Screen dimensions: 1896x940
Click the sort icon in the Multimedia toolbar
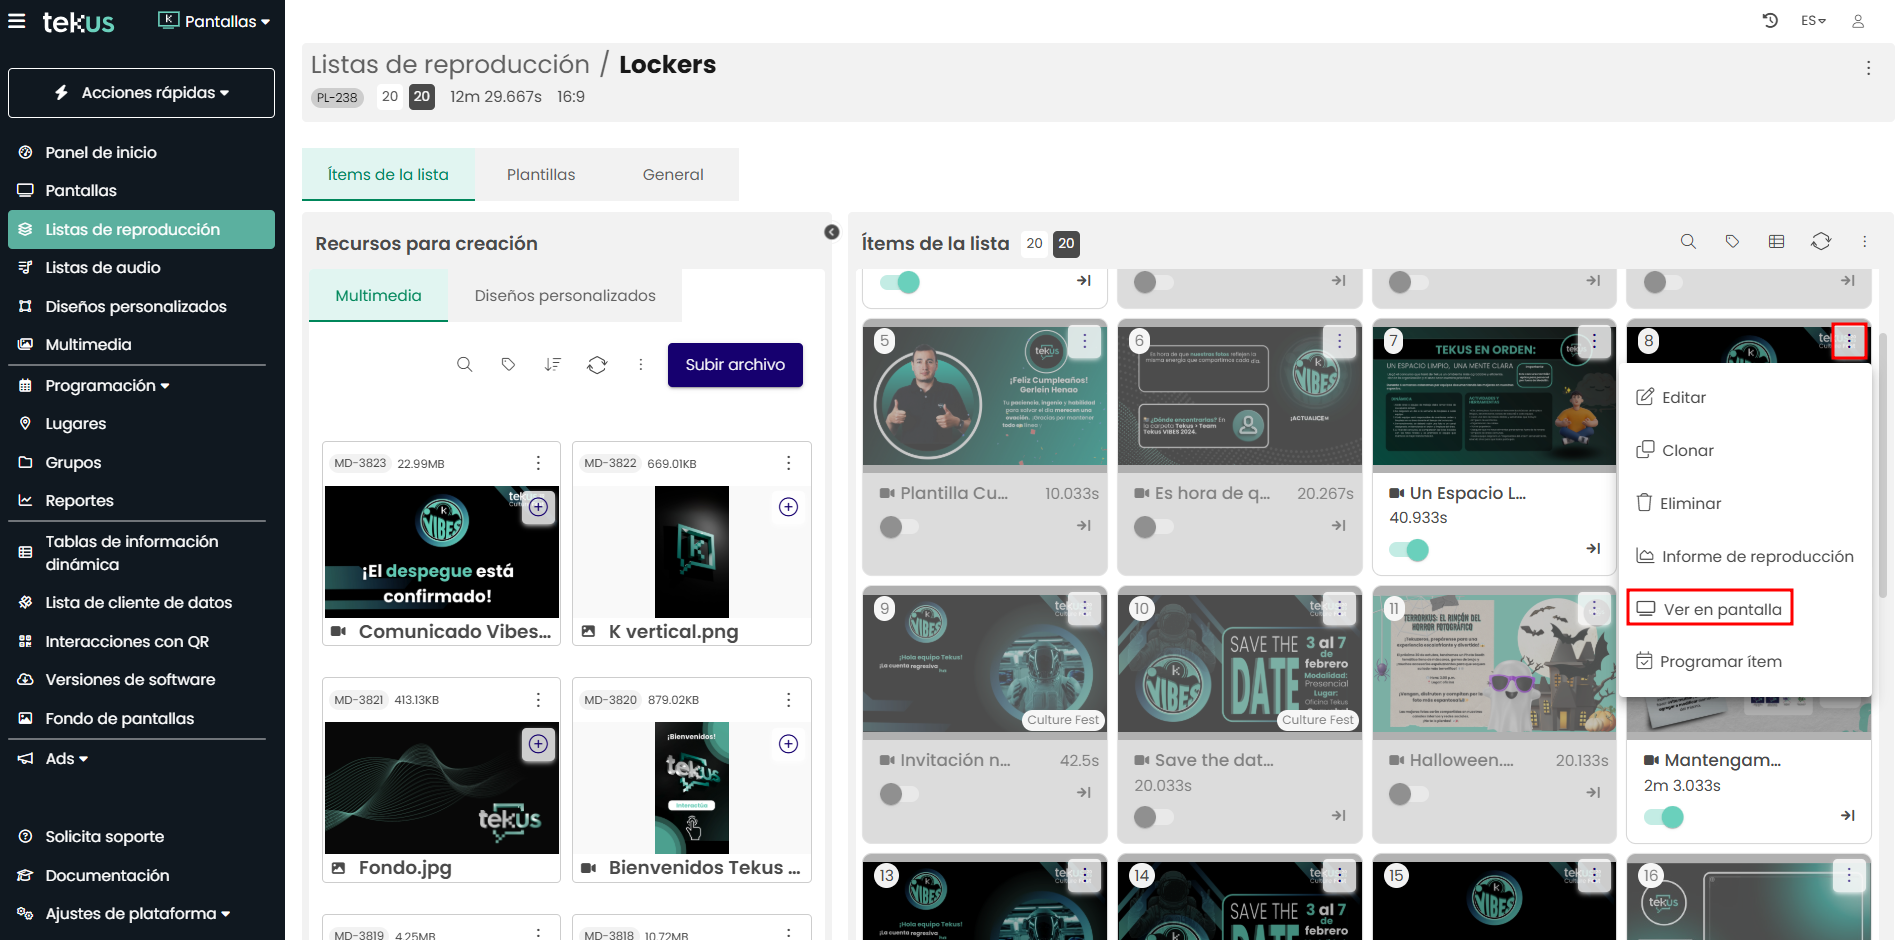(552, 365)
